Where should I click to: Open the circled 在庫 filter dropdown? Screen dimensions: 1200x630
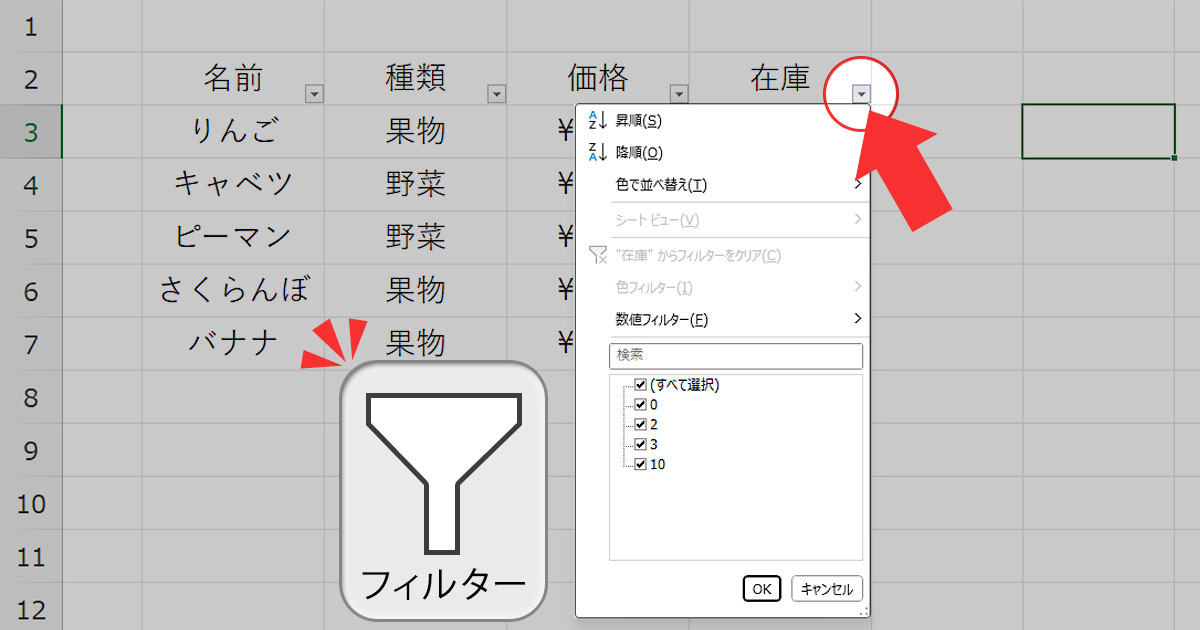[861, 93]
